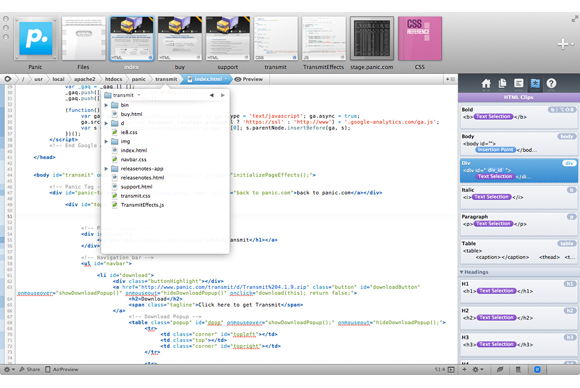
Task: Click the cursor position 51:4 indicator
Action: (x=440, y=369)
